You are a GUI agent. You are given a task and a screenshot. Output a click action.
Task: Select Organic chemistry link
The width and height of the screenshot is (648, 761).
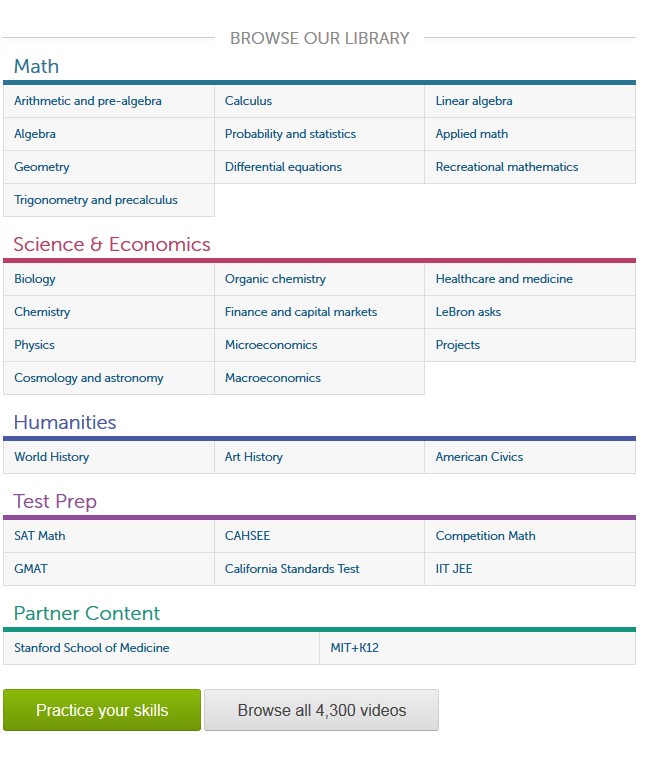(275, 279)
